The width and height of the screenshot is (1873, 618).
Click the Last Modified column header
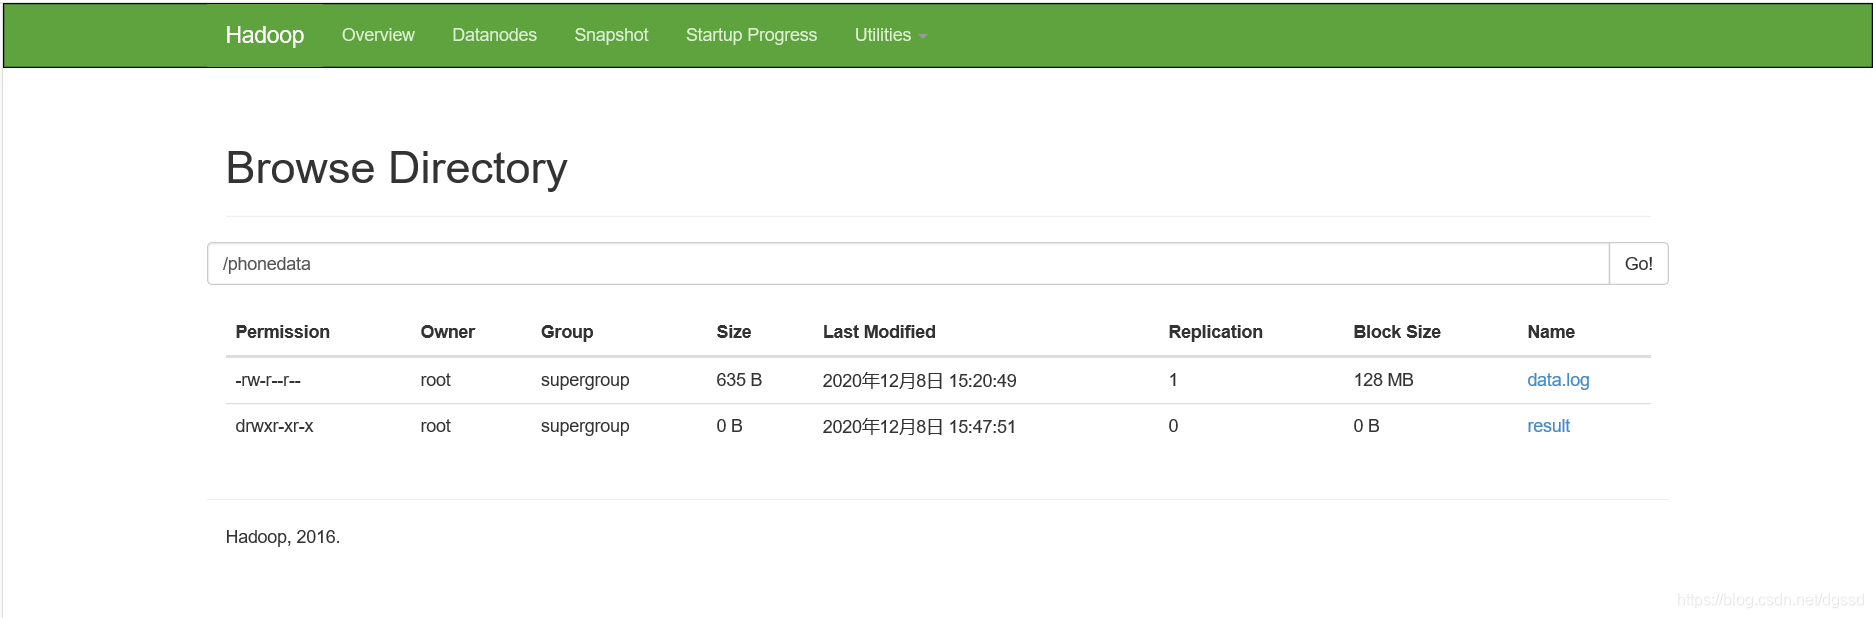tap(879, 332)
